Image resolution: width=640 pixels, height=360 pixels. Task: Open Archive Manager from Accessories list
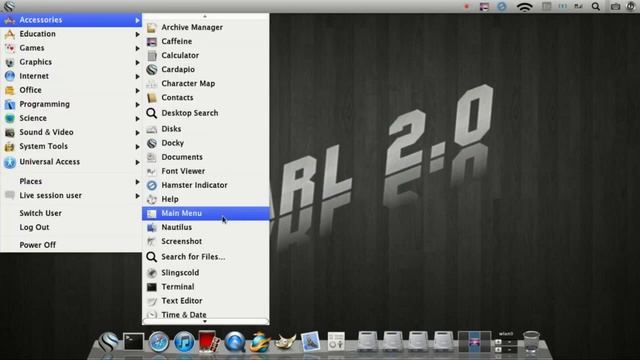205,27
